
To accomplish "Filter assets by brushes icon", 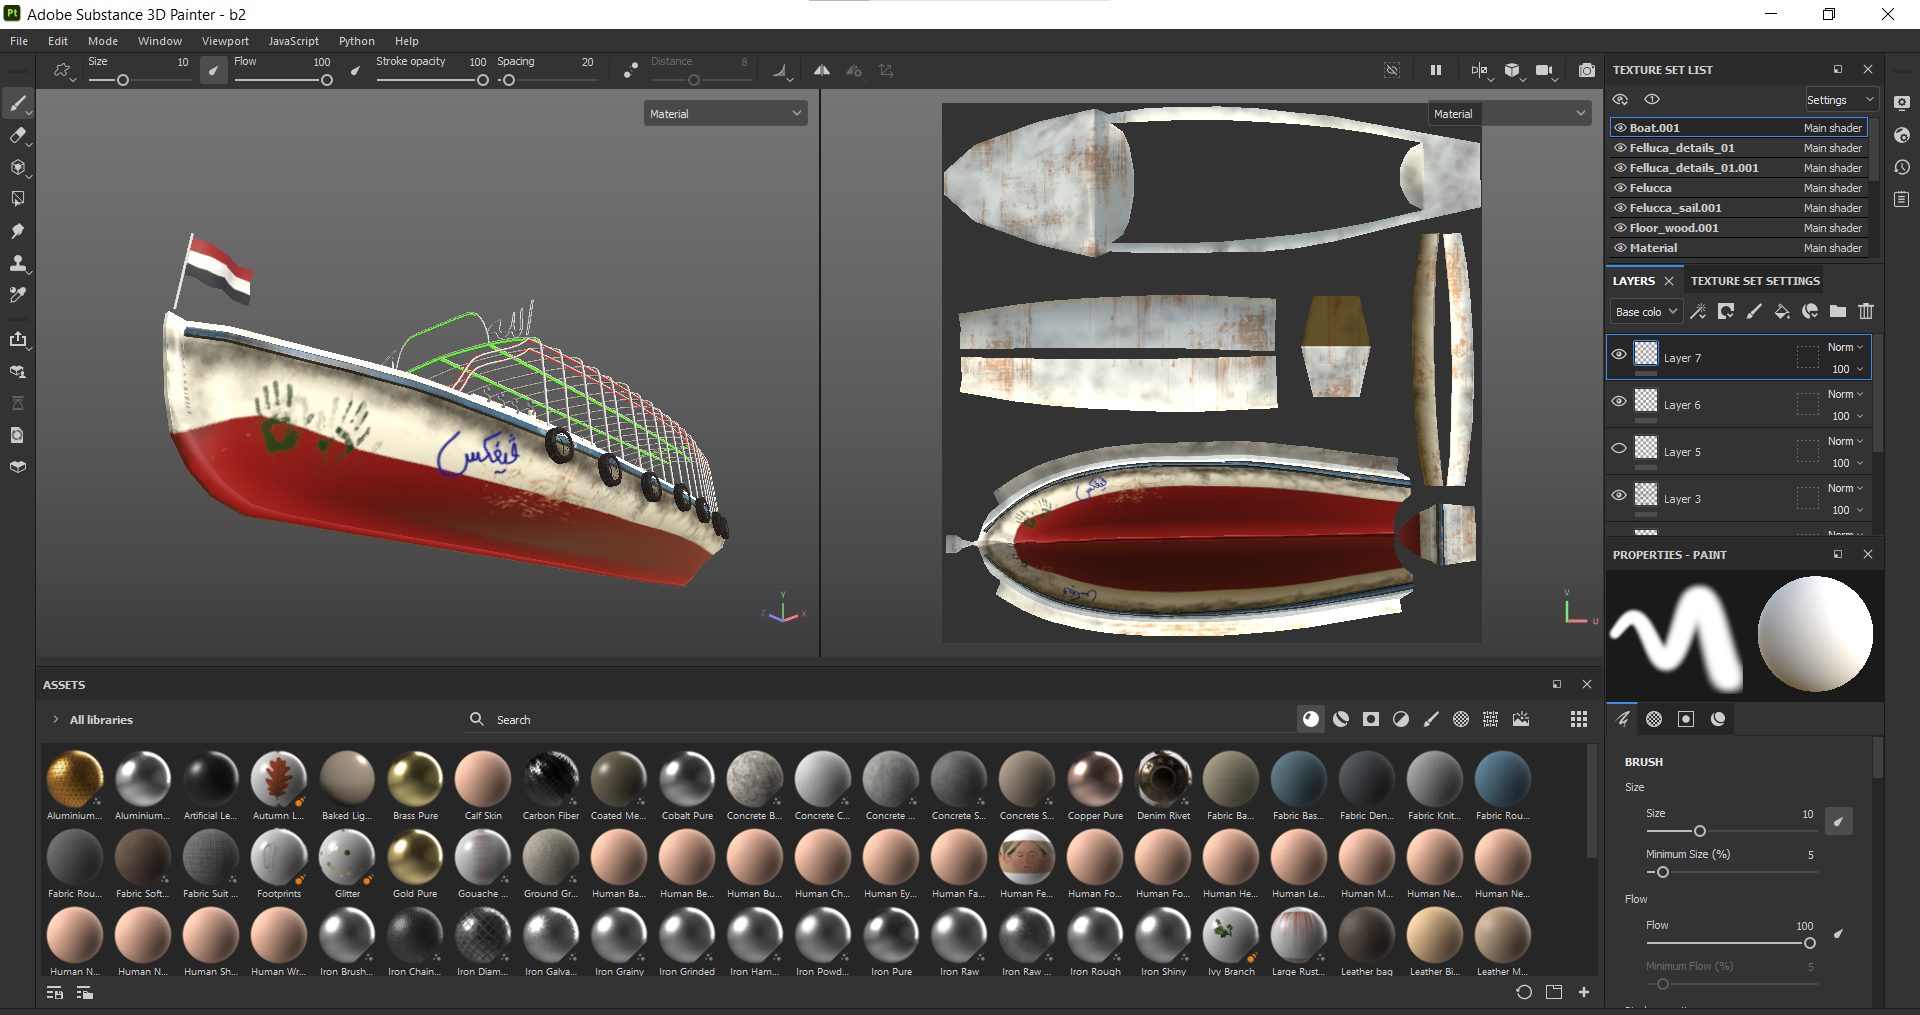I will (x=1431, y=719).
